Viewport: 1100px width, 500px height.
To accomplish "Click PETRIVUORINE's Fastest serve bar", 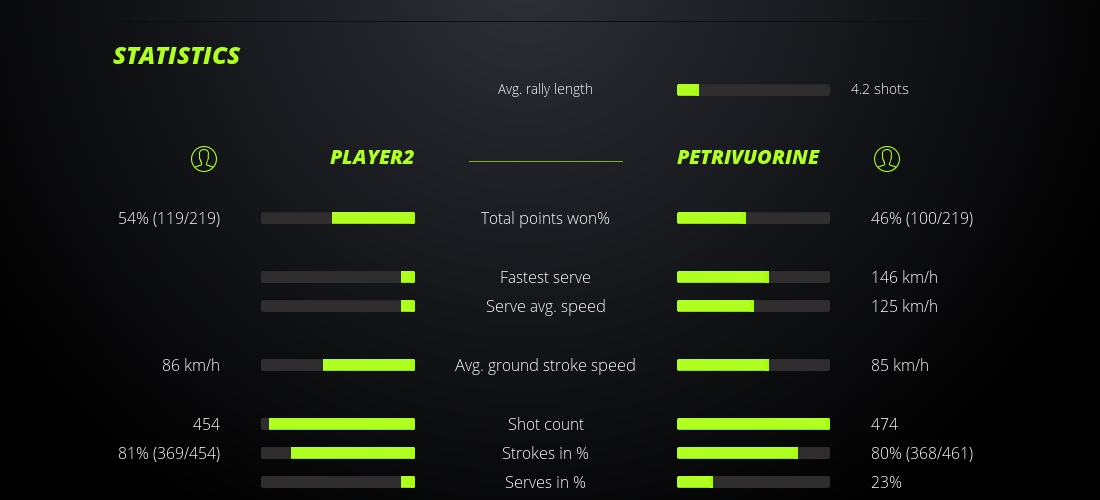I will (753, 277).
